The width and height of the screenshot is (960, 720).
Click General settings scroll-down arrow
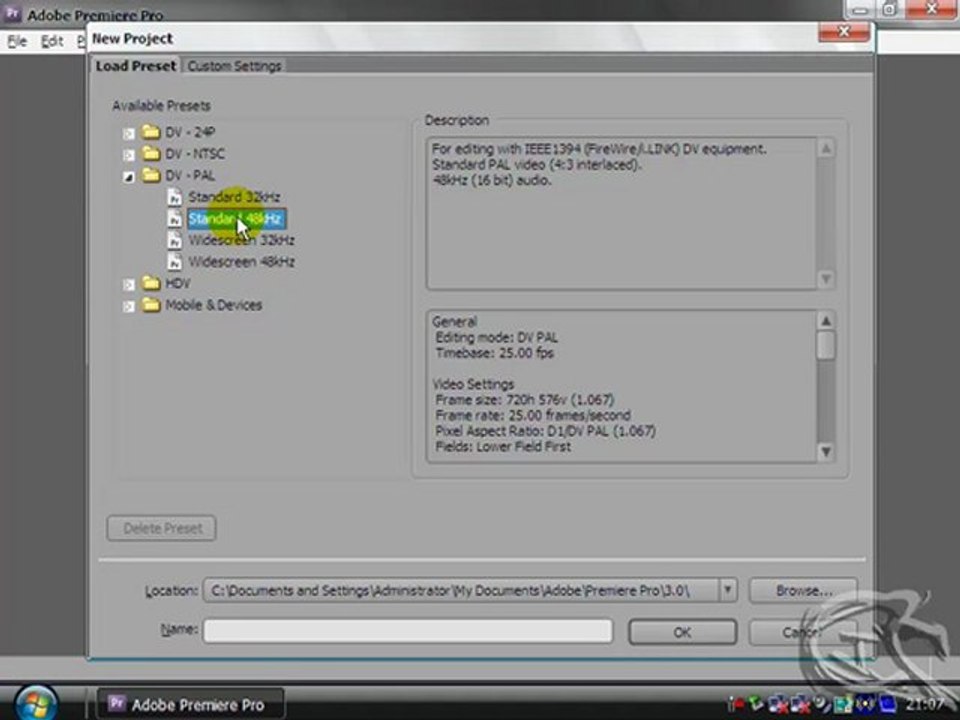pyautogui.click(x=826, y=452)
